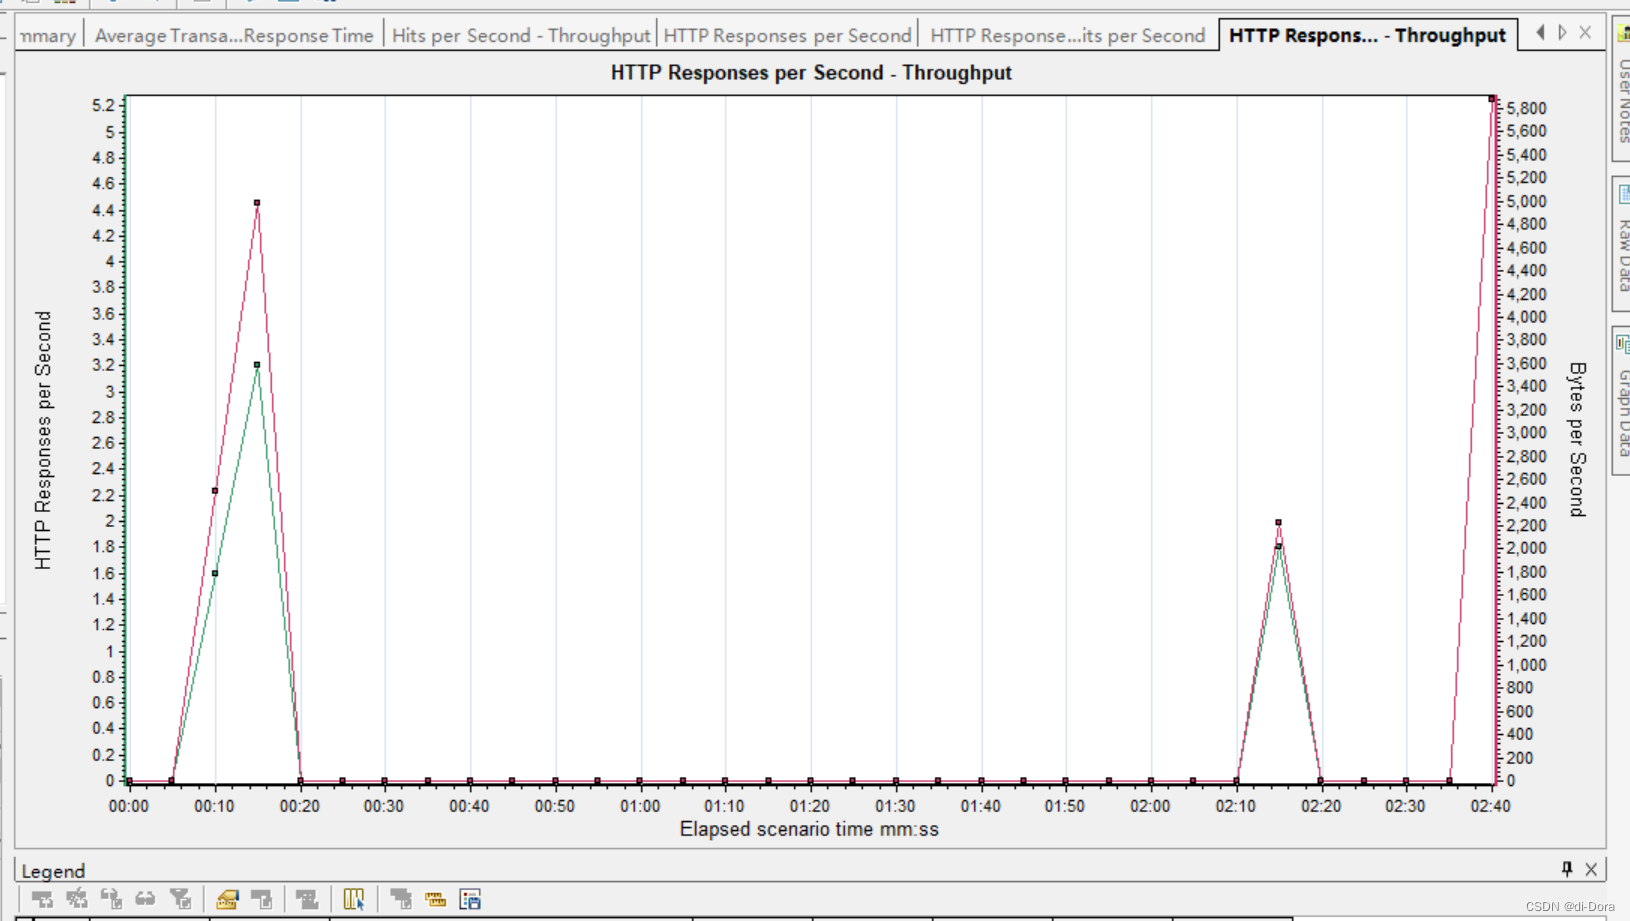Click the gray icon right of orange tag

[262, 899]
